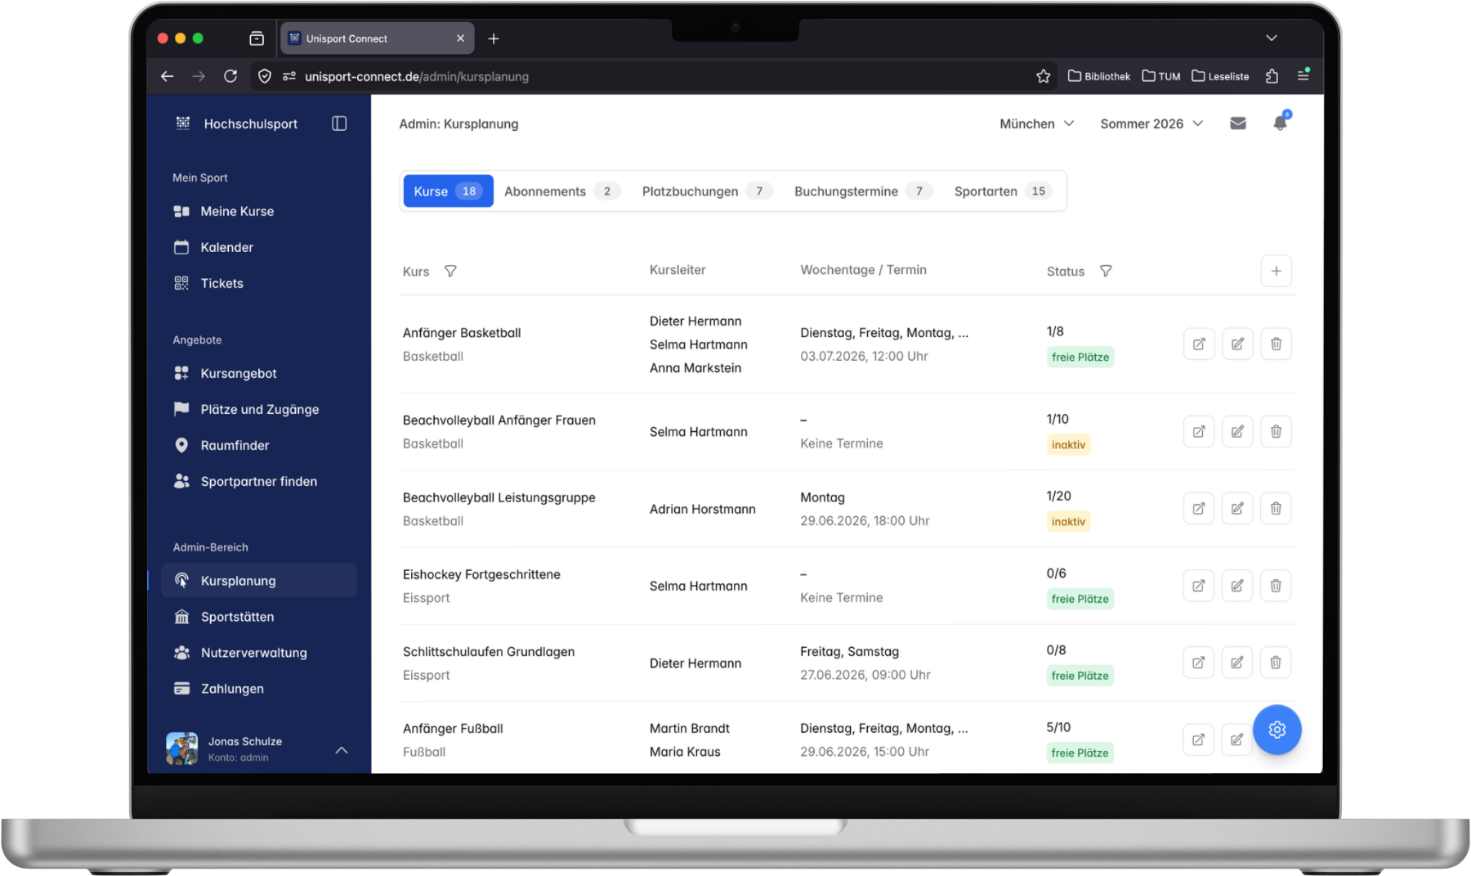Filter the Status column
Image resolution: width=1471 pixels, height=876 pixels.
pos(1106,271)
